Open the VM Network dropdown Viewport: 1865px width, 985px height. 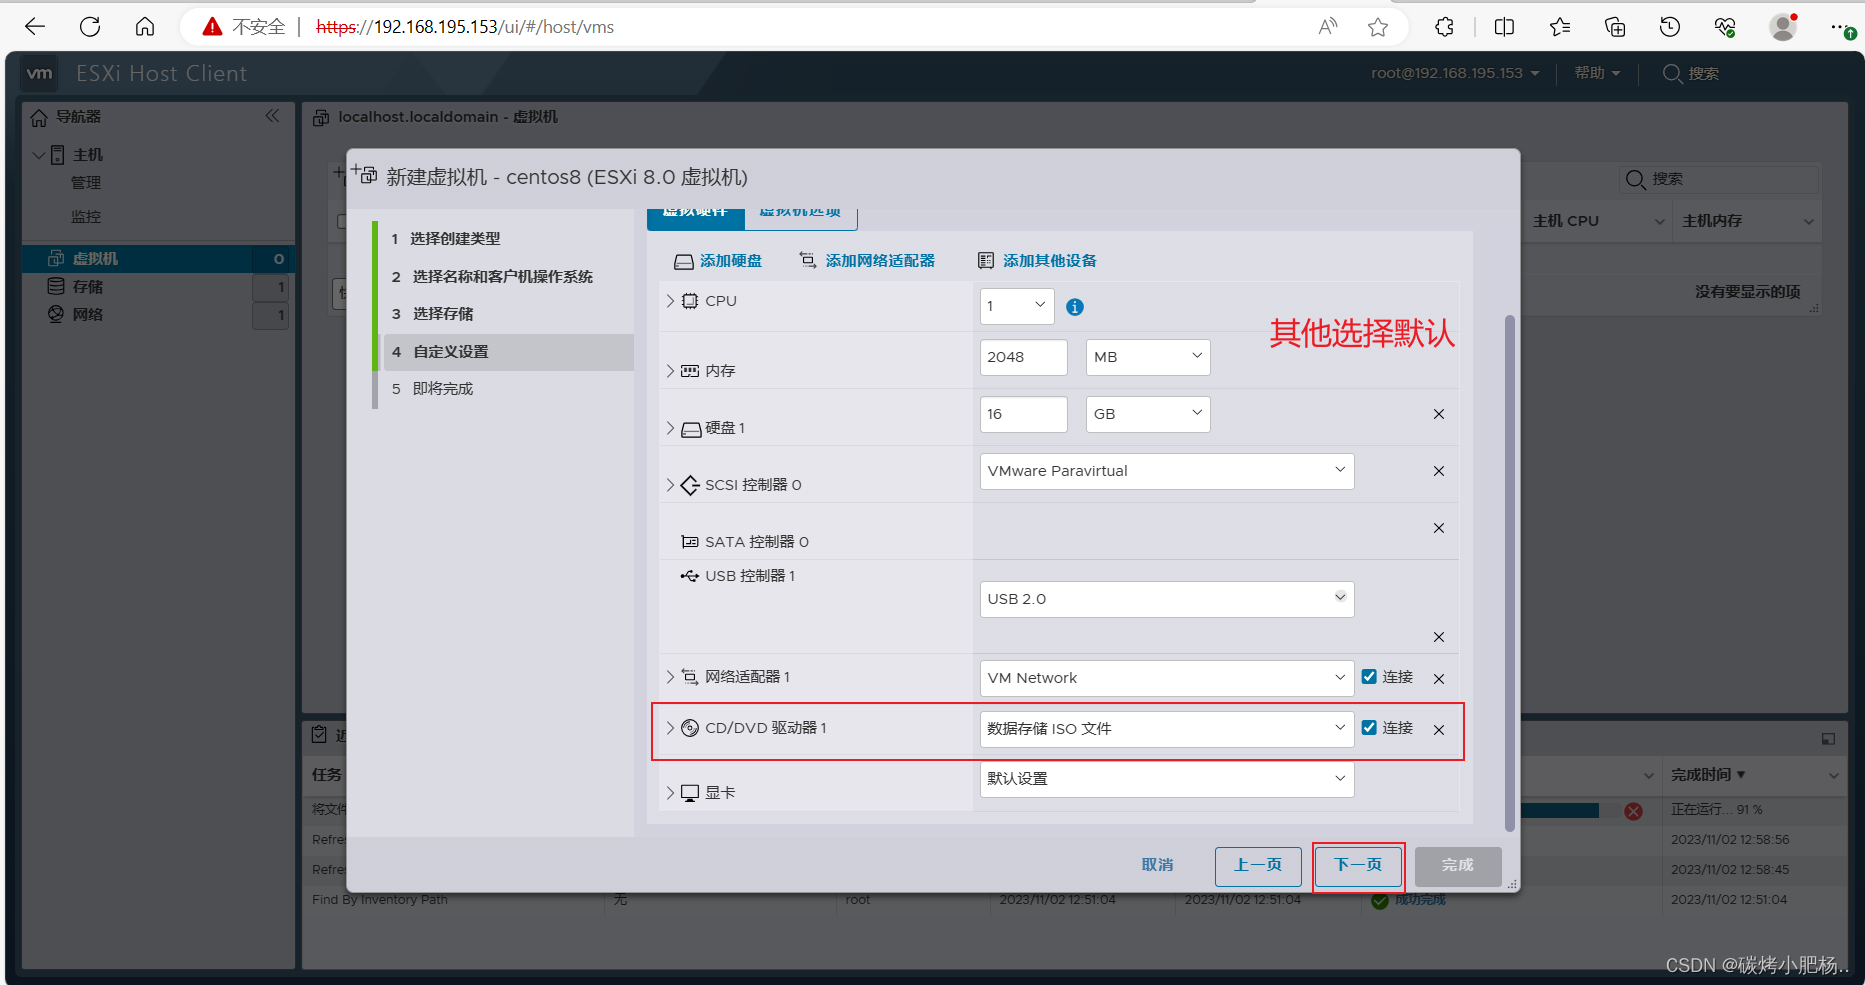click(1167, 678)
